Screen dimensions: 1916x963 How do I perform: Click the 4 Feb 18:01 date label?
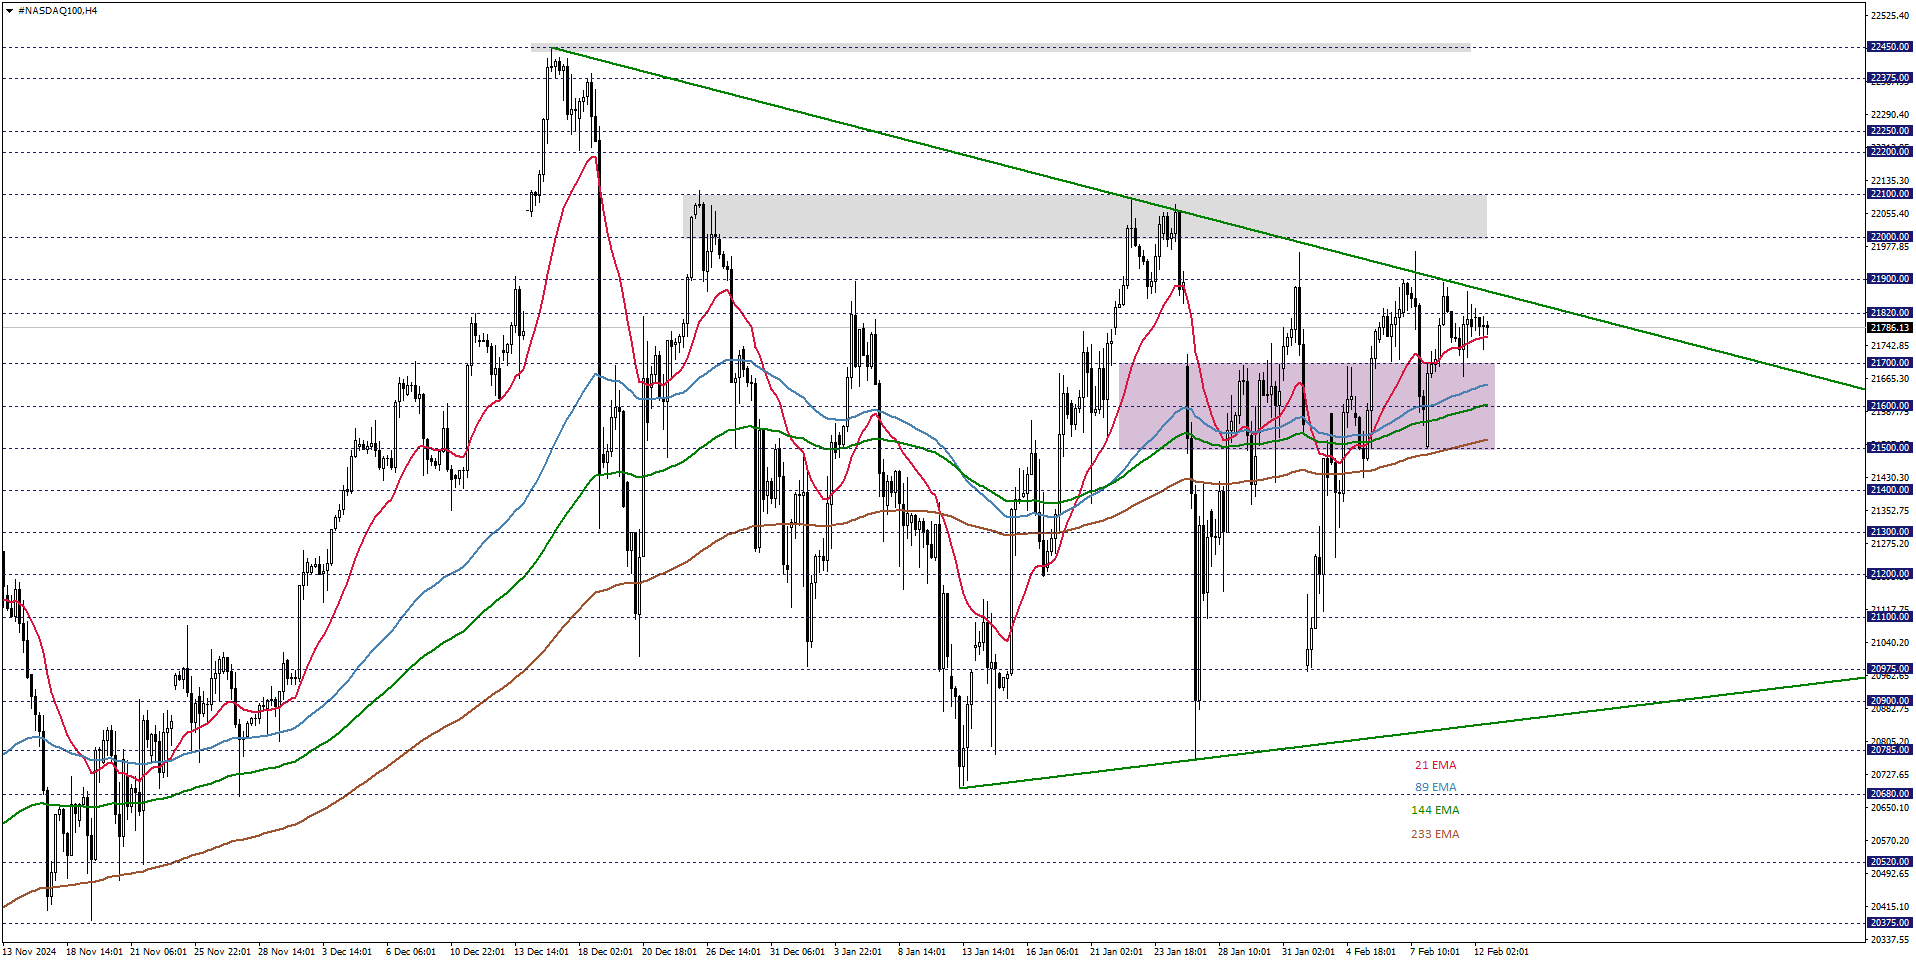click(1371, 952)
